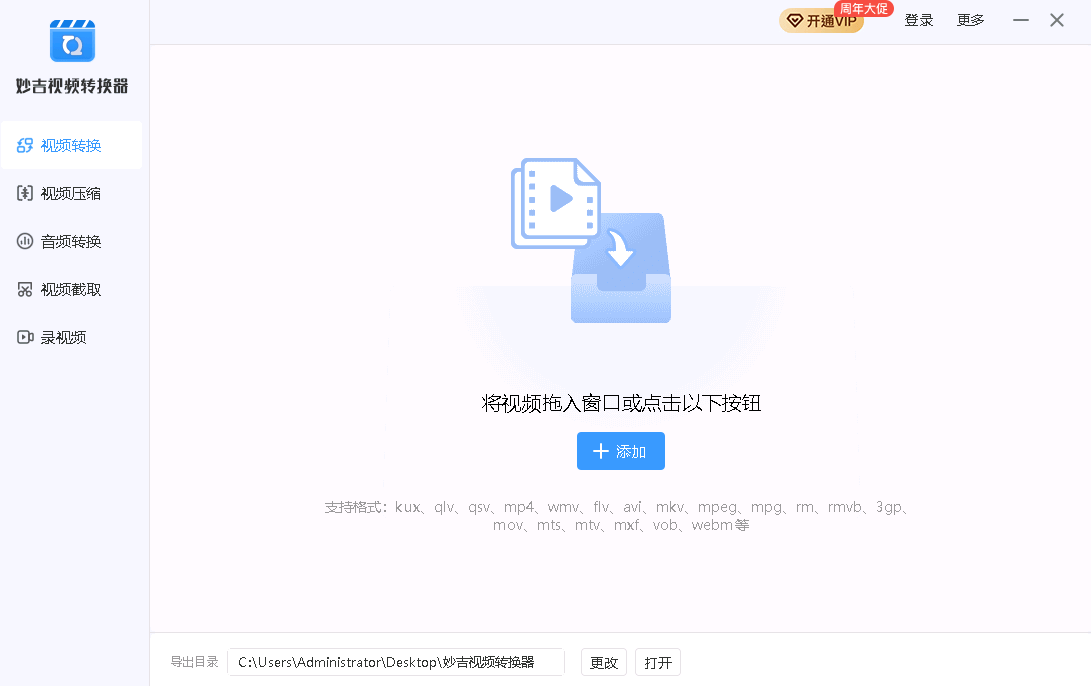Click the 登录 login link
The width and height of the screenshot is (1091, 686).
[x=918, y=20]
